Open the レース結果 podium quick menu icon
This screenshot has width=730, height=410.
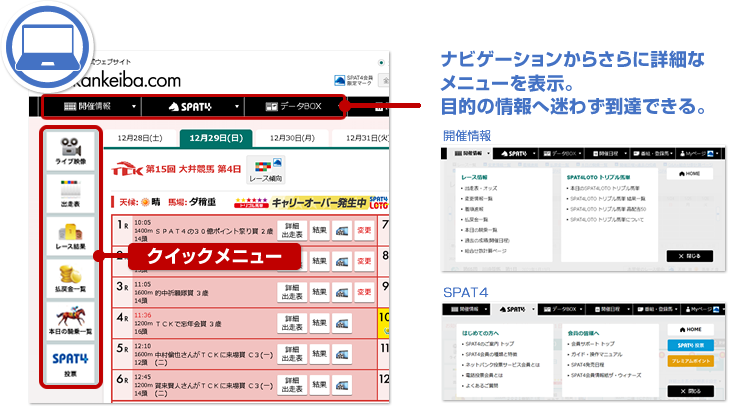click(x=70, y=236)
